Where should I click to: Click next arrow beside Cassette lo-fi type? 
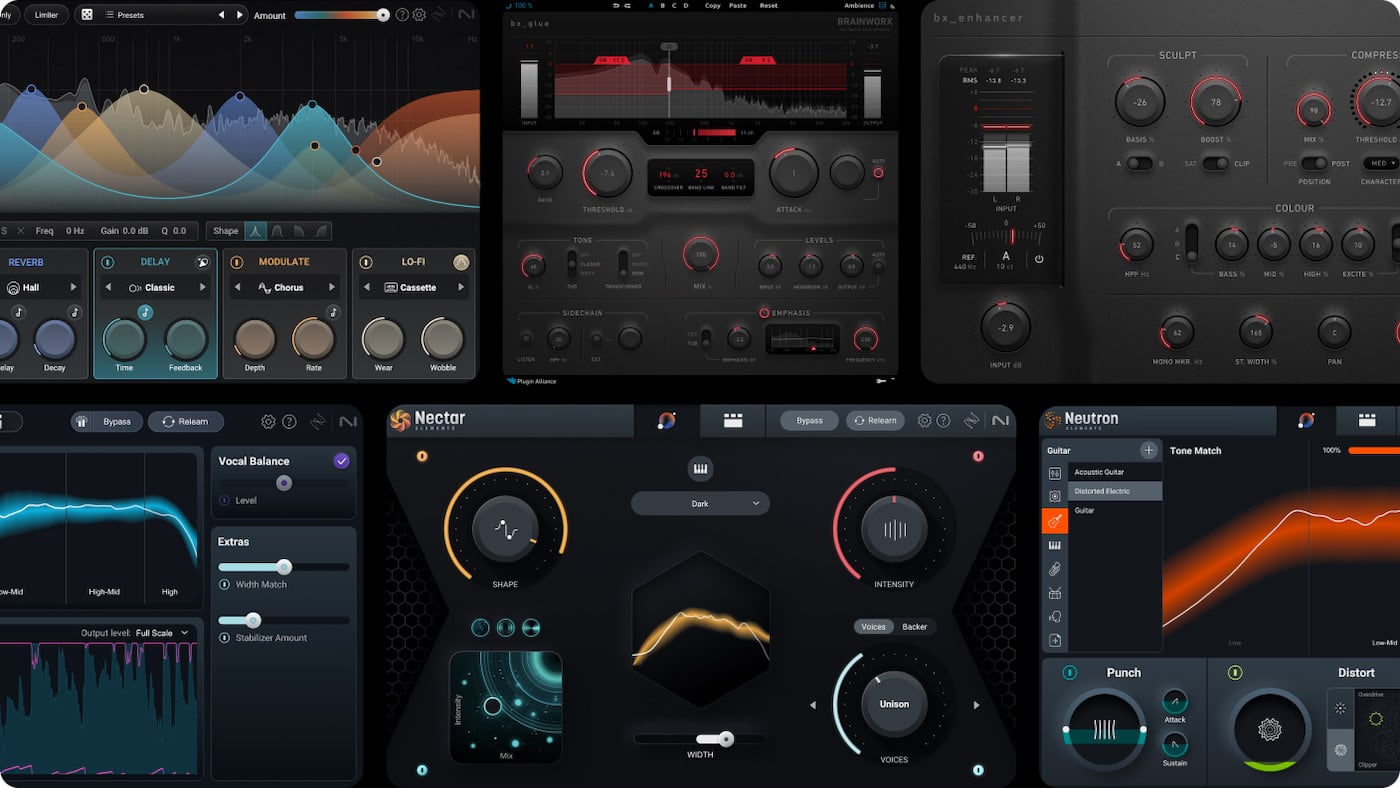click(x=461, y=287)
